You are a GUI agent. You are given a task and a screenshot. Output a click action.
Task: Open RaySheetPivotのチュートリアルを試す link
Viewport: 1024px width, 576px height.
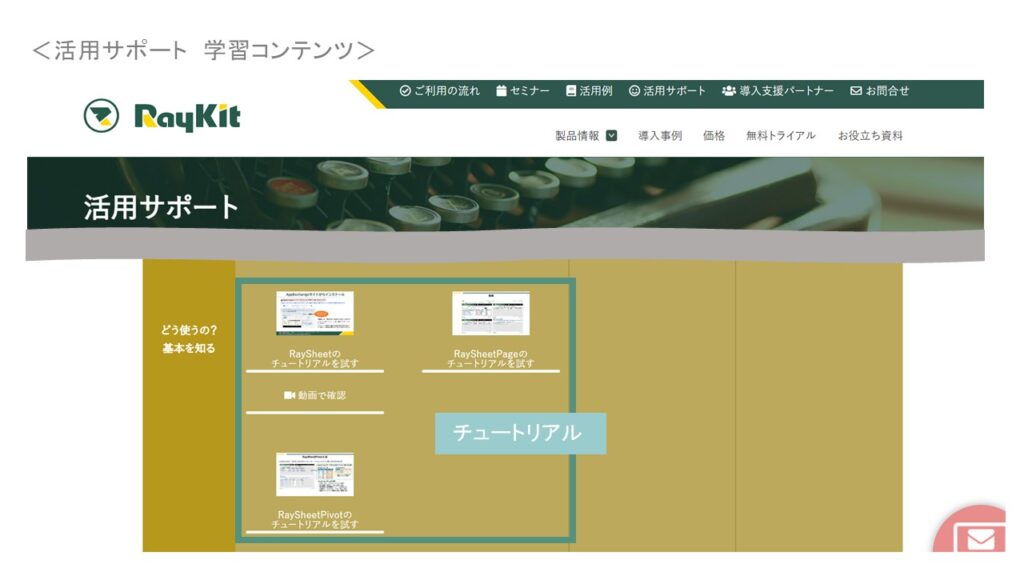point(315,519)
